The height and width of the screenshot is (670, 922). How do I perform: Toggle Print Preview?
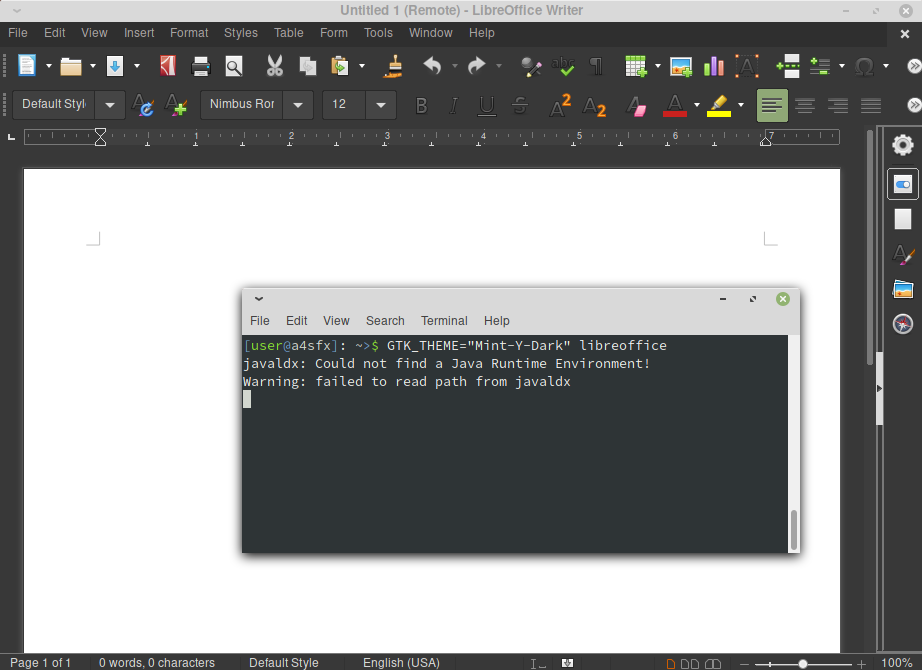[234, 66]
